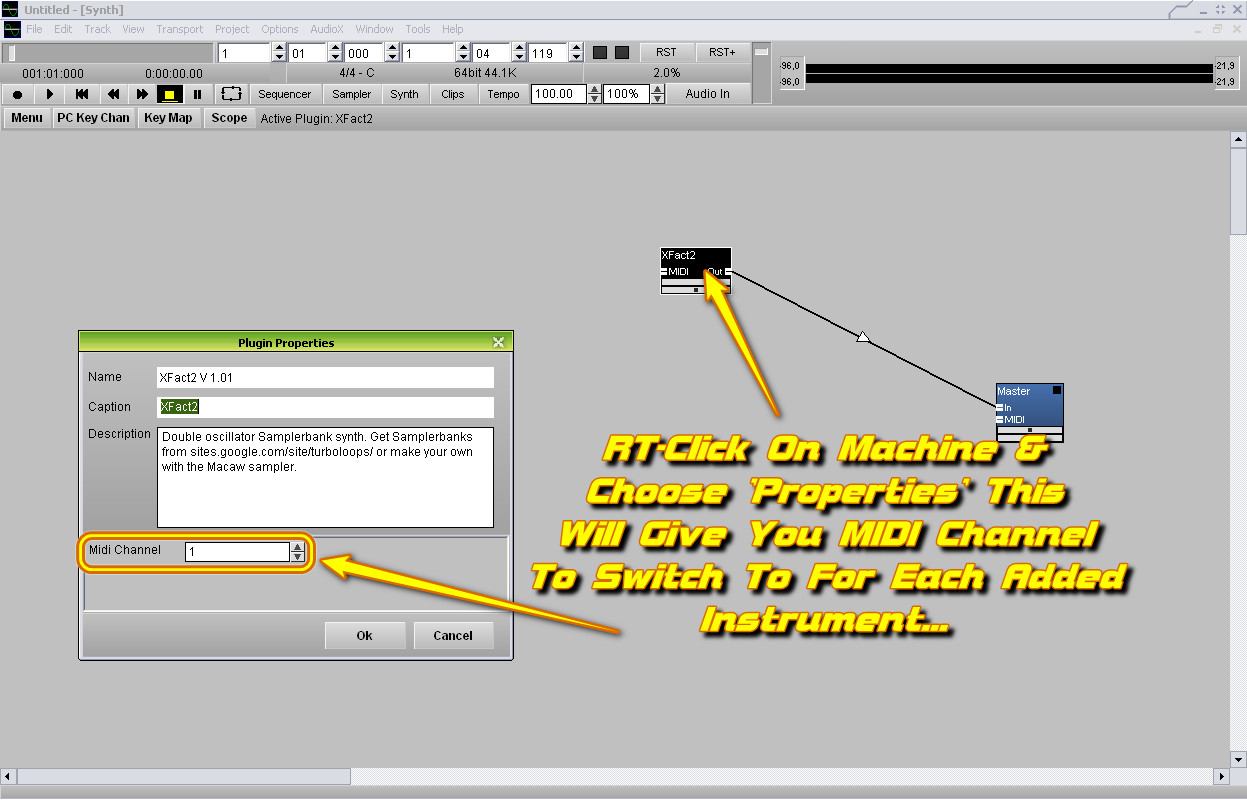
Task: Adjust the stepper beside the 119 field
Action: pyautogui.click(x=576, y=53)
